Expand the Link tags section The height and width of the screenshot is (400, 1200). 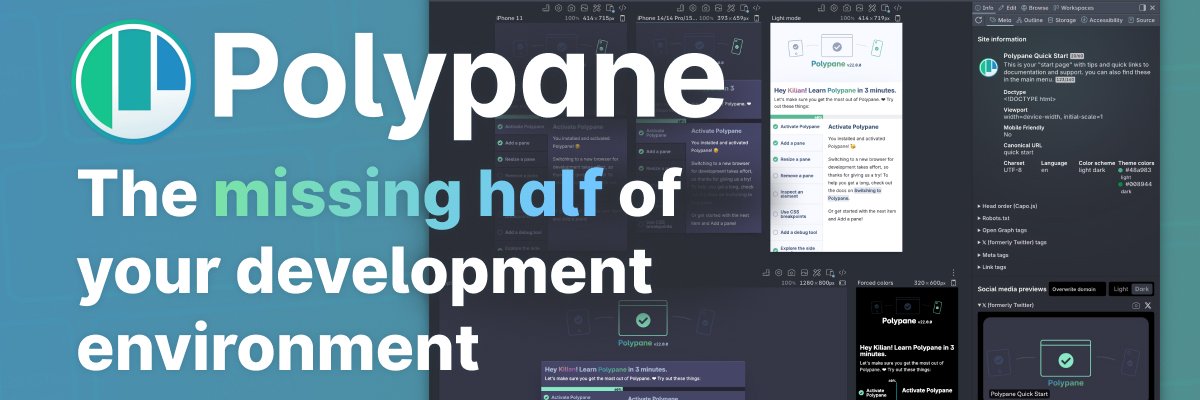coord(996,267)
